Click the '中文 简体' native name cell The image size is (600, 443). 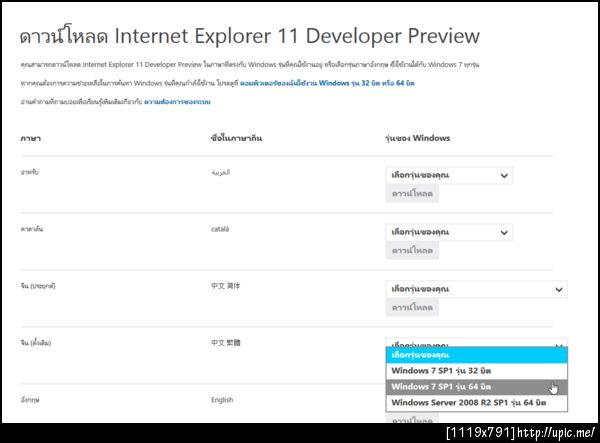[226, 286]
